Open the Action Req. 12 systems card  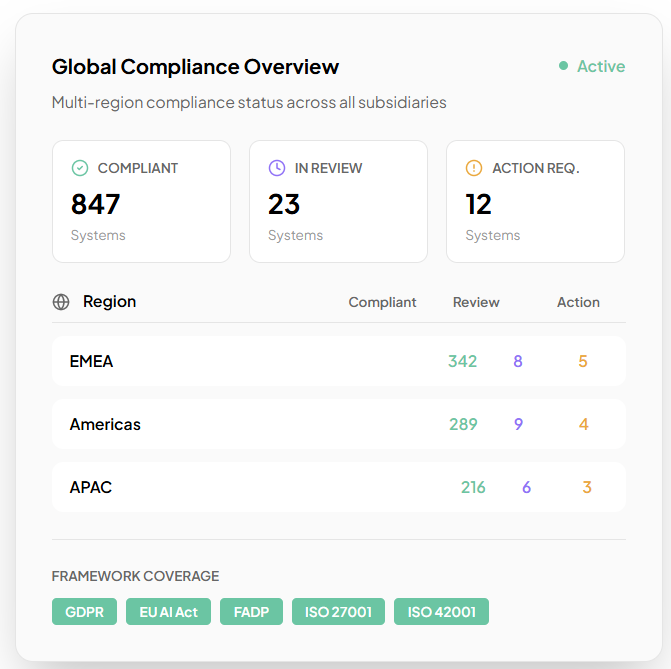[535, 201]
